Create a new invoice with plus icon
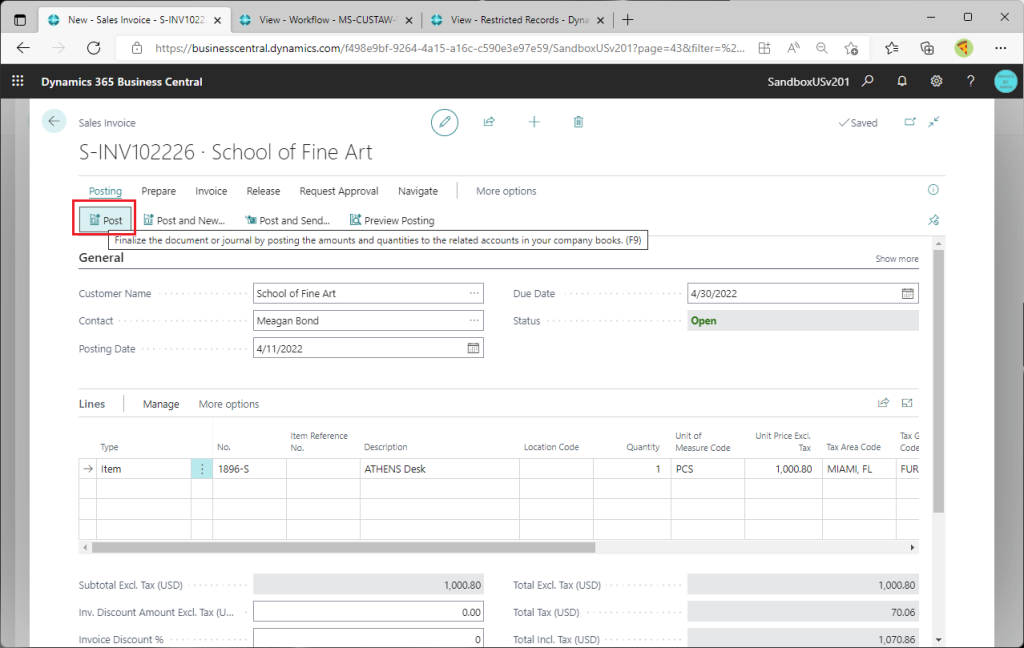 pyautogui.click(x=534, y=122)
